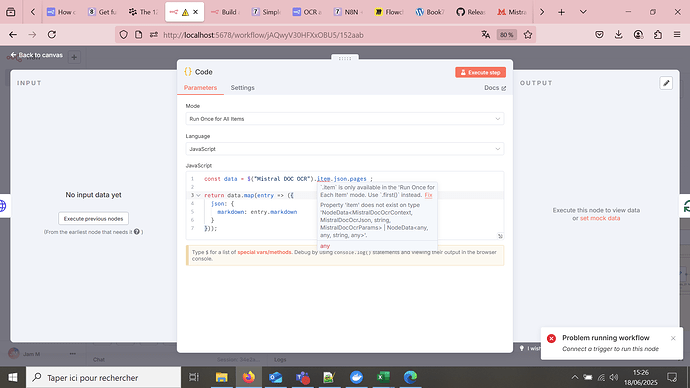Image resolution: width=690 pixels, height=388 pixels.
Task: Click the browser forward arrow
Action: pos(32,35)
